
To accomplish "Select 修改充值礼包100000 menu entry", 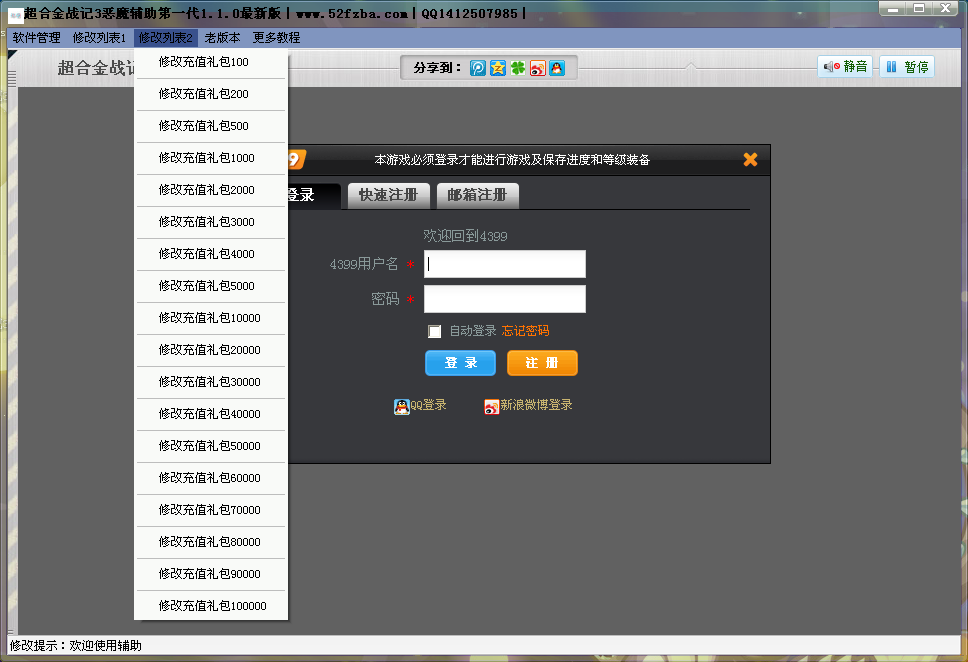I will [x=211, y=606].
